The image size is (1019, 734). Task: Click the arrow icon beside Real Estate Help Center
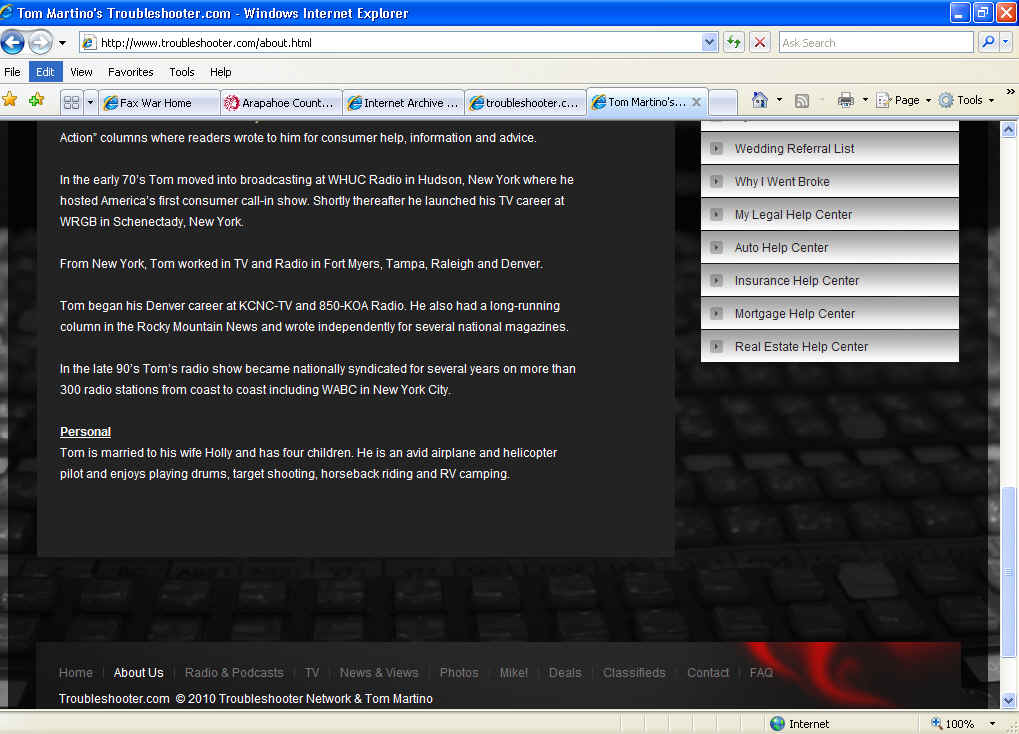716,347
